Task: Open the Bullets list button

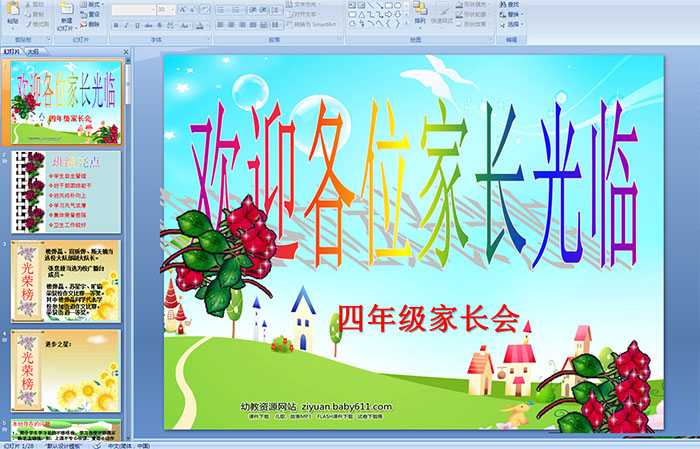Action: pyautogui.click(x=223, y=10)
